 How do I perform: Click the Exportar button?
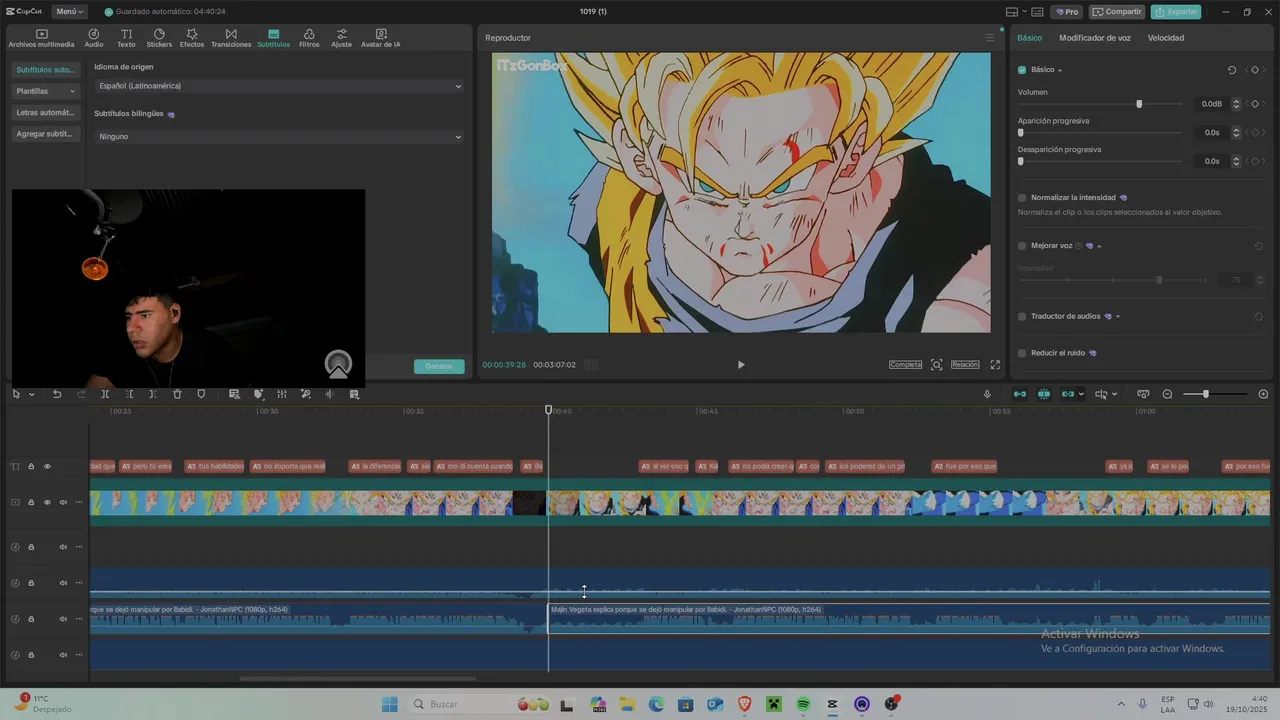click(1176, 12)
